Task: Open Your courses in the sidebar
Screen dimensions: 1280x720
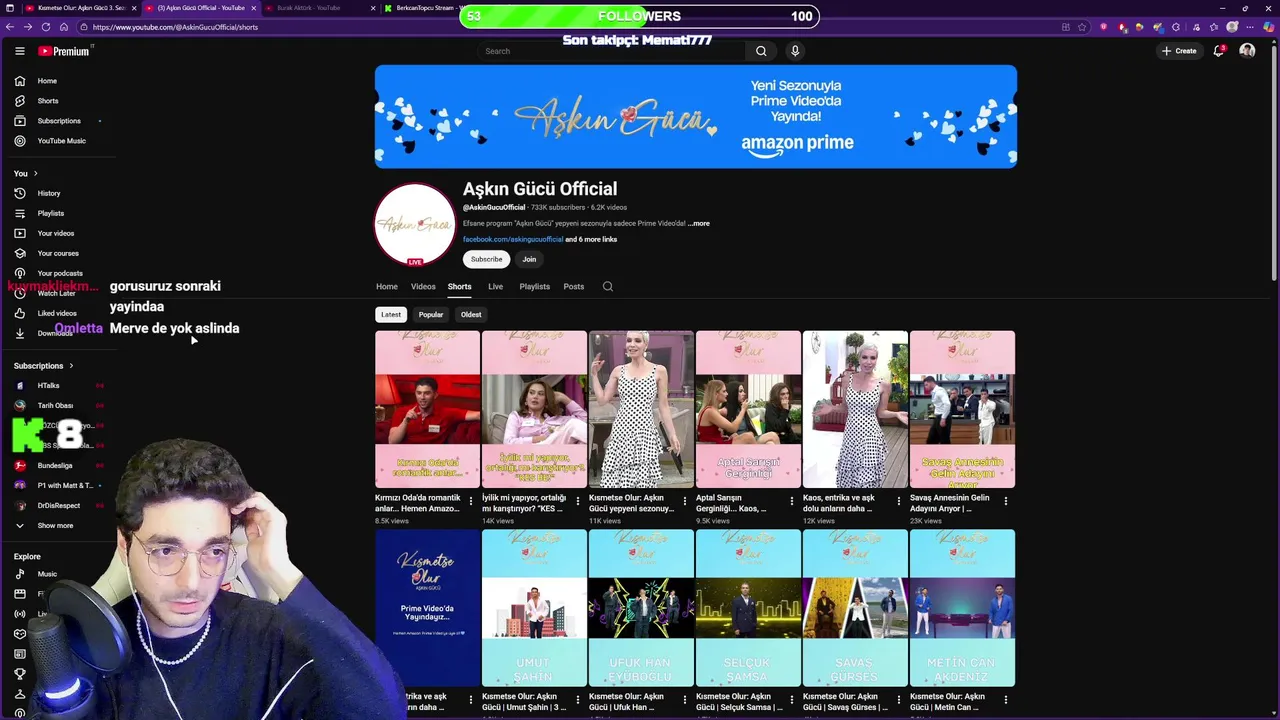Action: click(58, 253)
